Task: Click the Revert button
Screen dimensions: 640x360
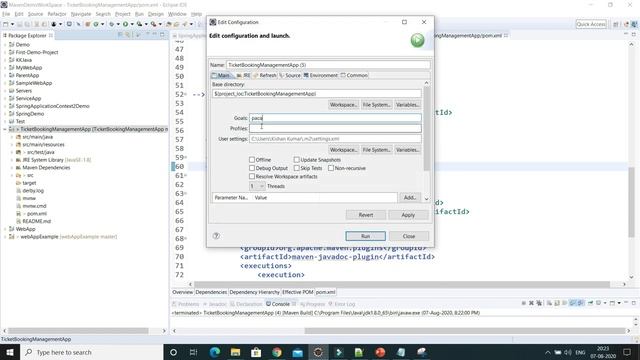Action: [x=366, y=215]
